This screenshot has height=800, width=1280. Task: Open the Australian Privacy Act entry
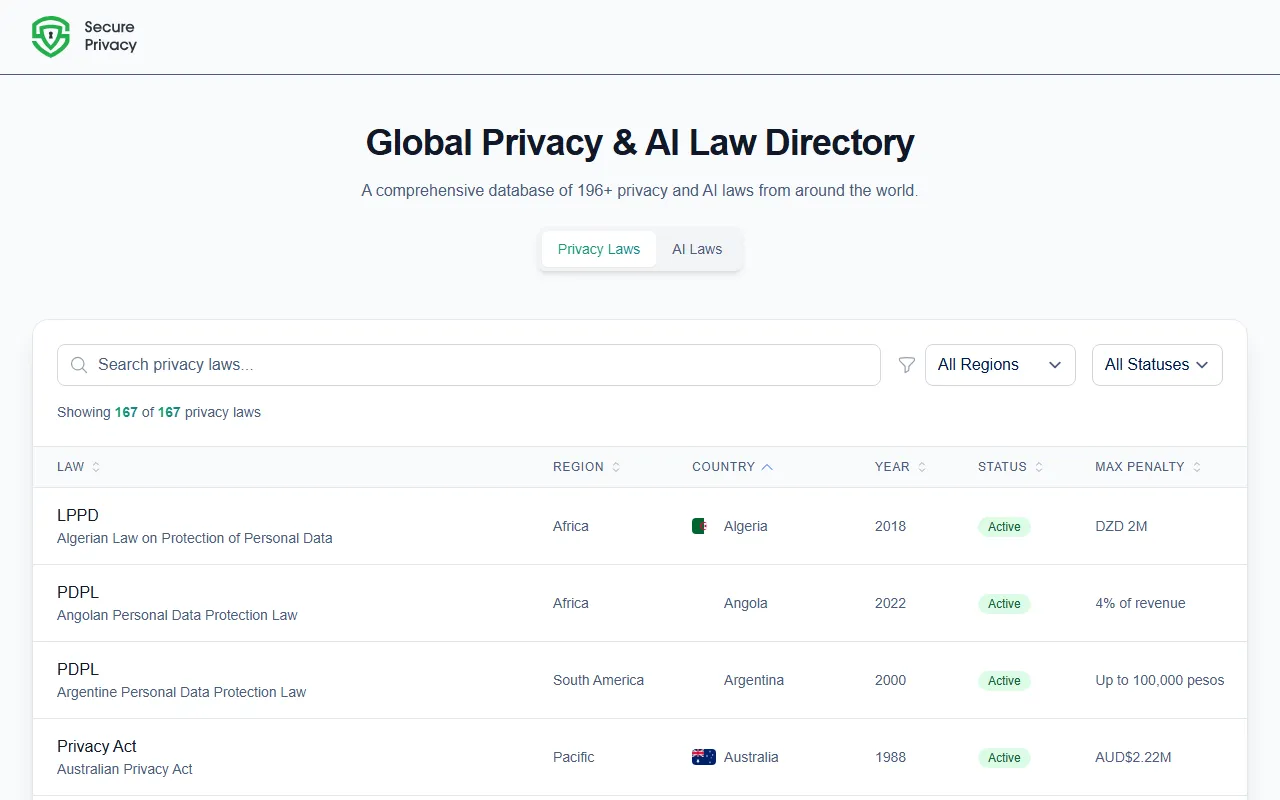[x=97, y=747]
